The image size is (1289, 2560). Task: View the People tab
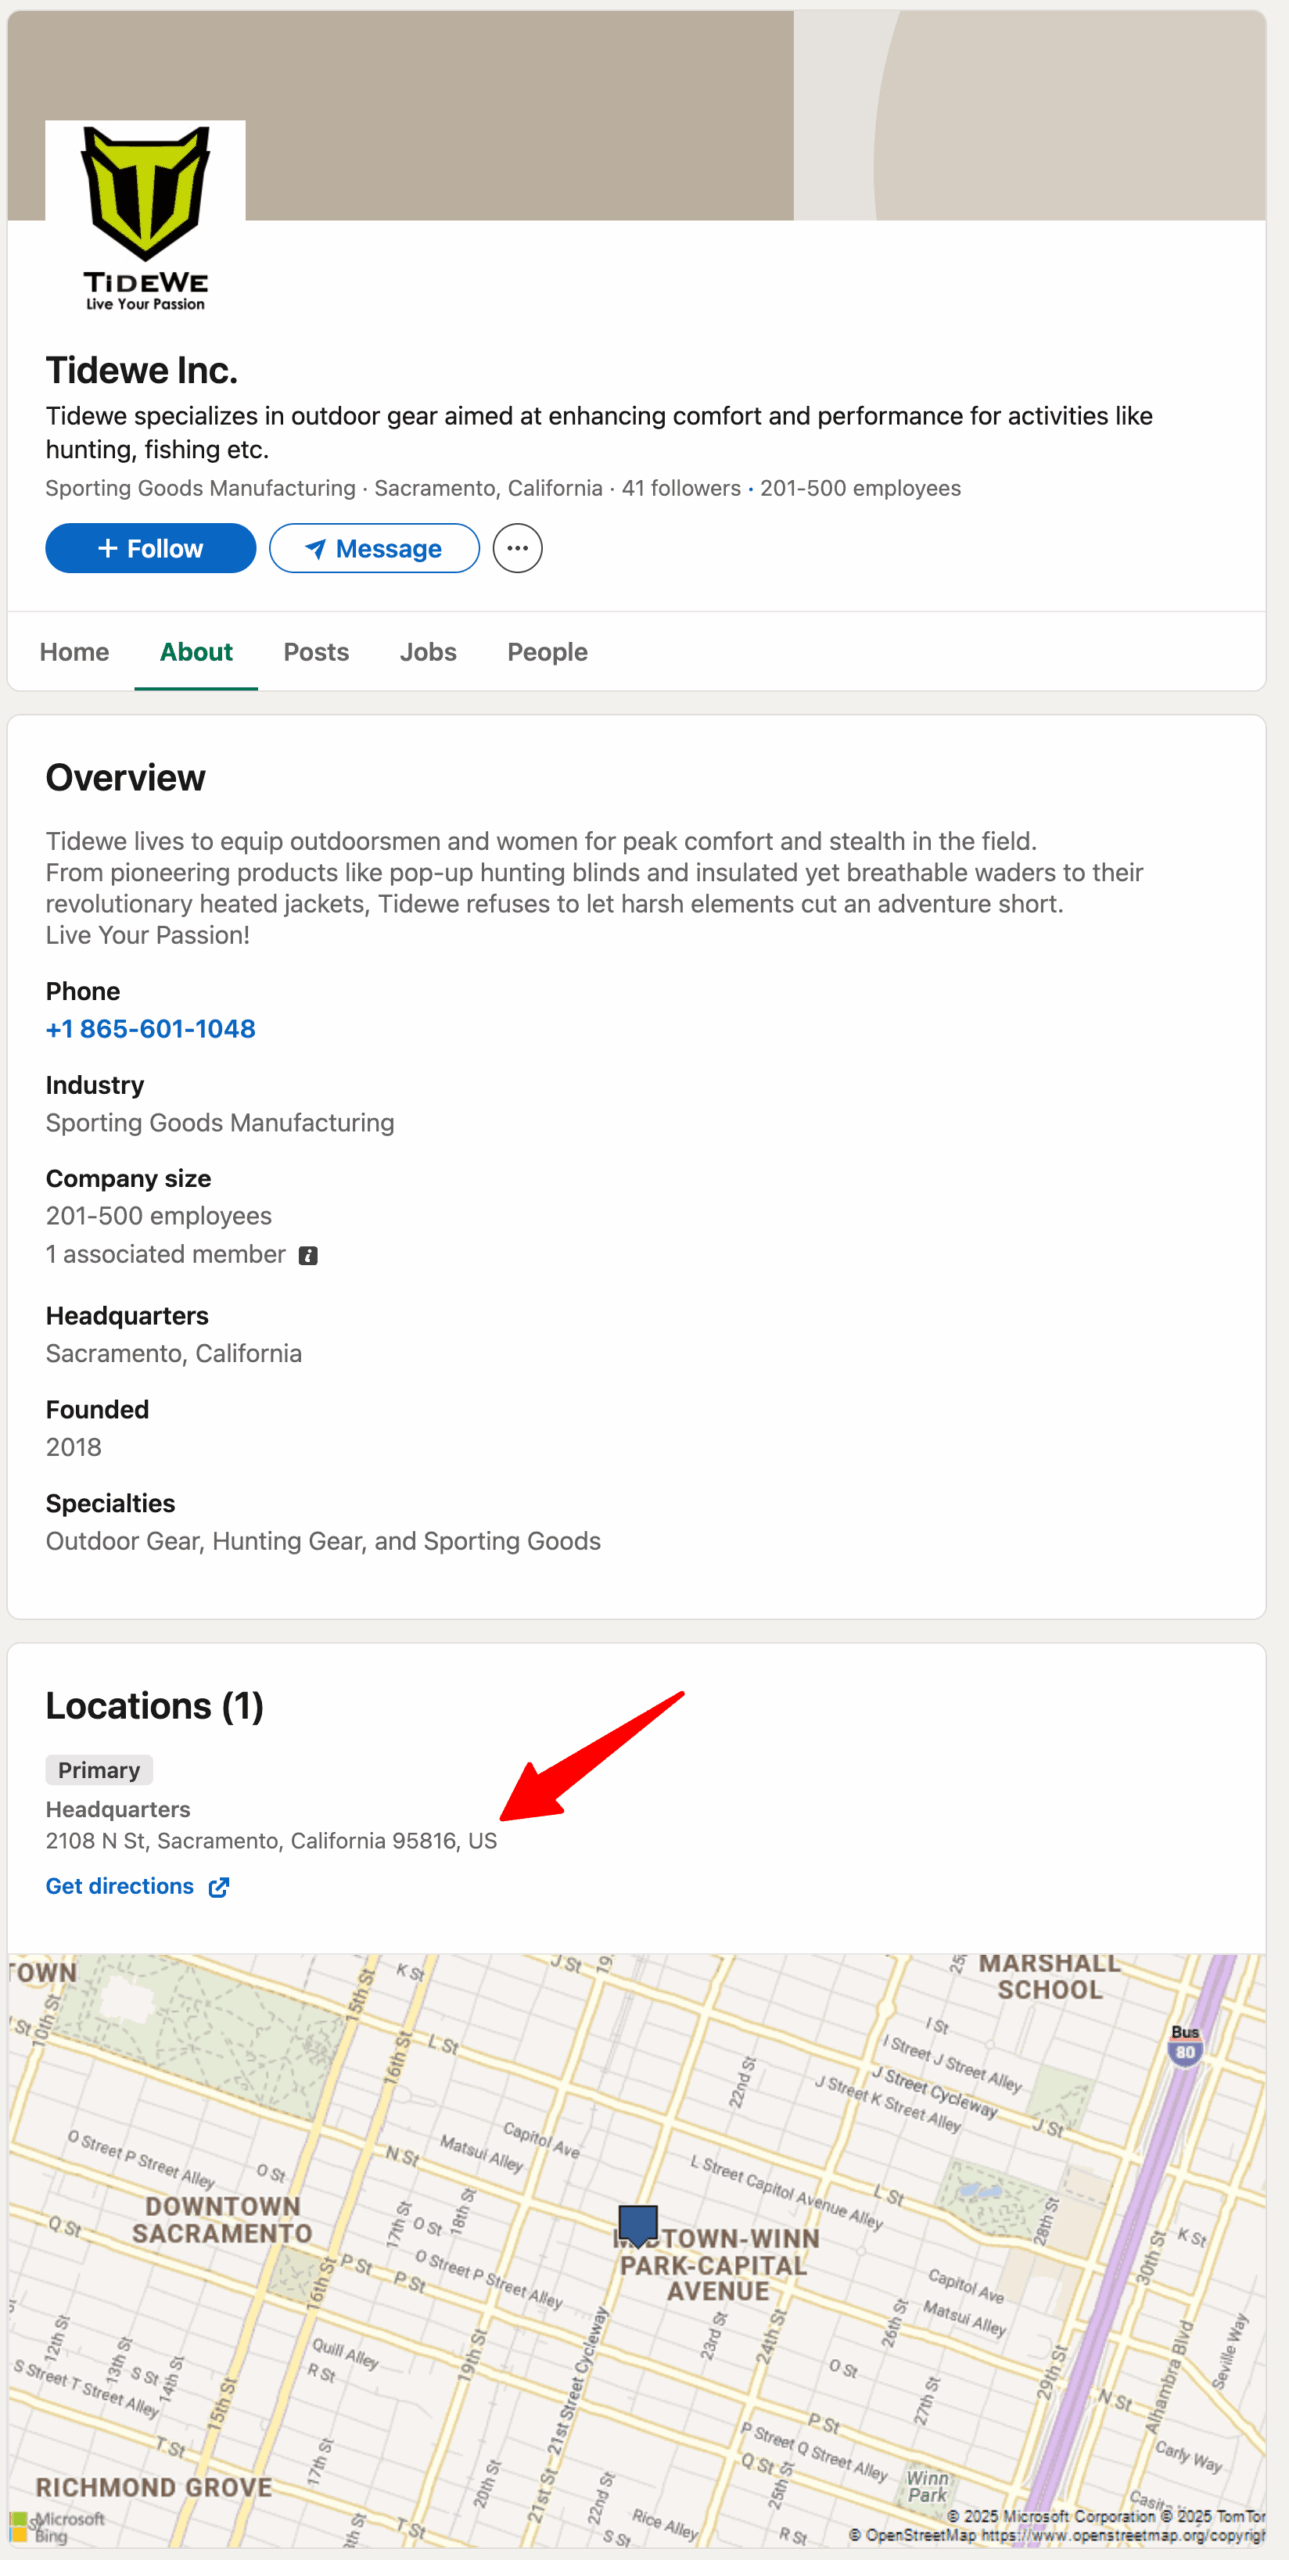click(x=547, y=652)
